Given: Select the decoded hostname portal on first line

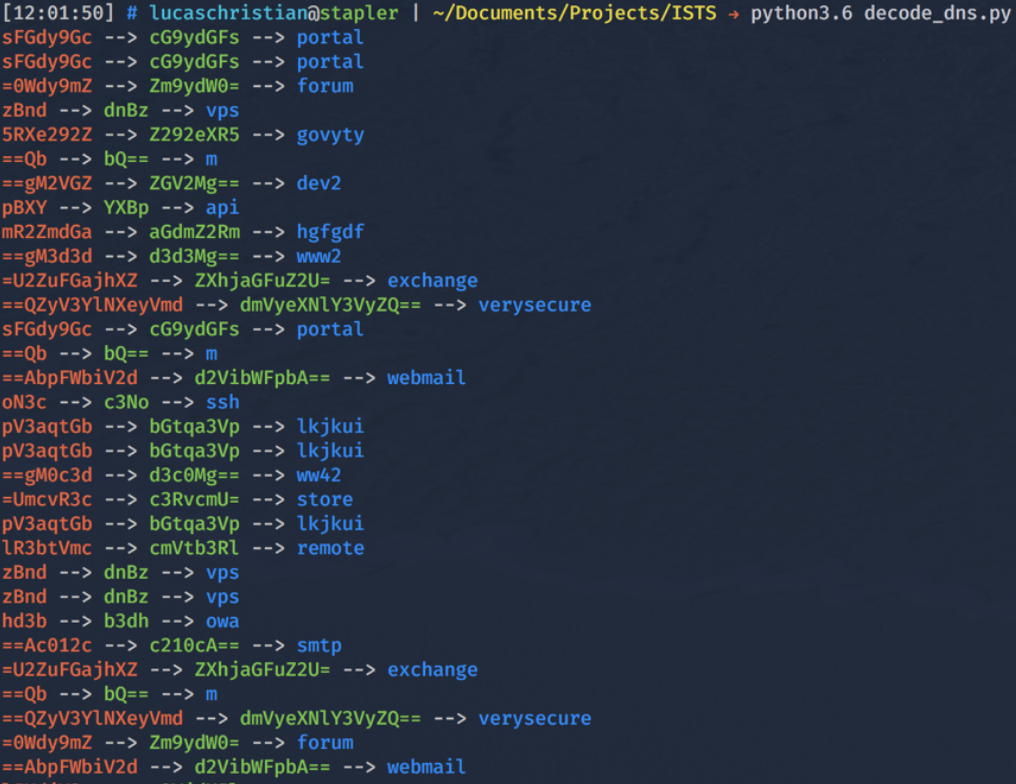Looking at the screenshot, I should [330, 37].
